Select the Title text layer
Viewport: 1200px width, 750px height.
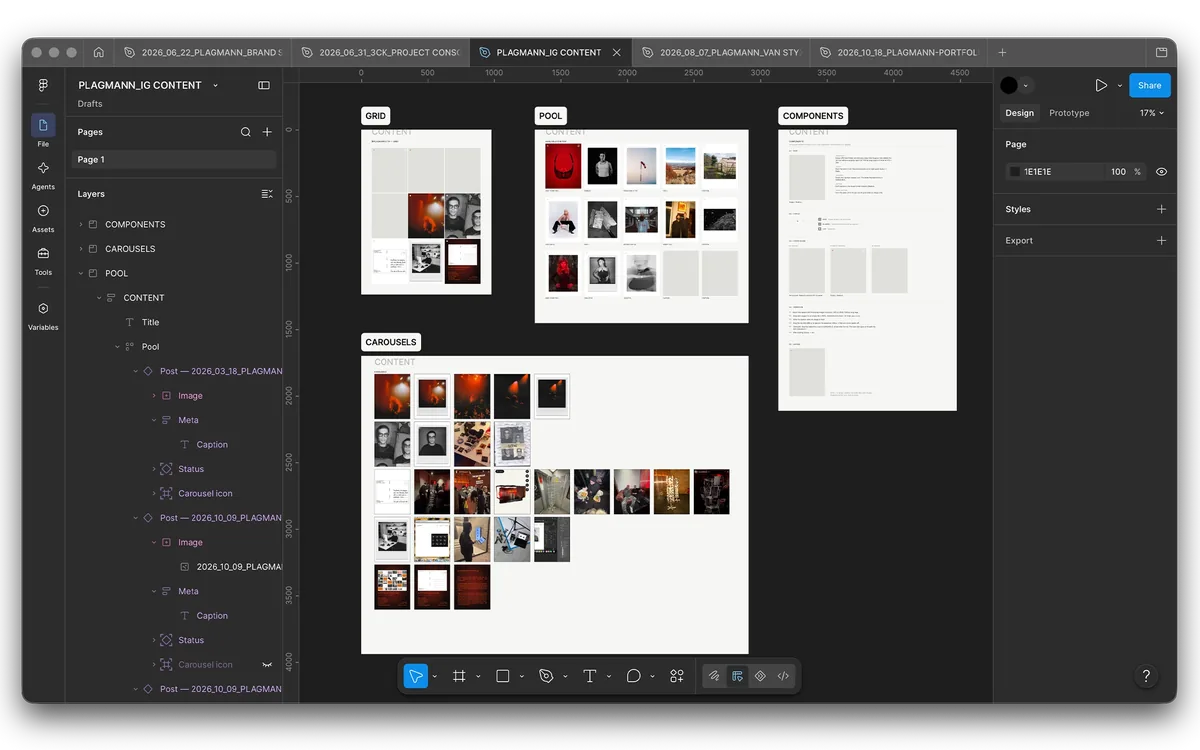click(x=150, y=322)
